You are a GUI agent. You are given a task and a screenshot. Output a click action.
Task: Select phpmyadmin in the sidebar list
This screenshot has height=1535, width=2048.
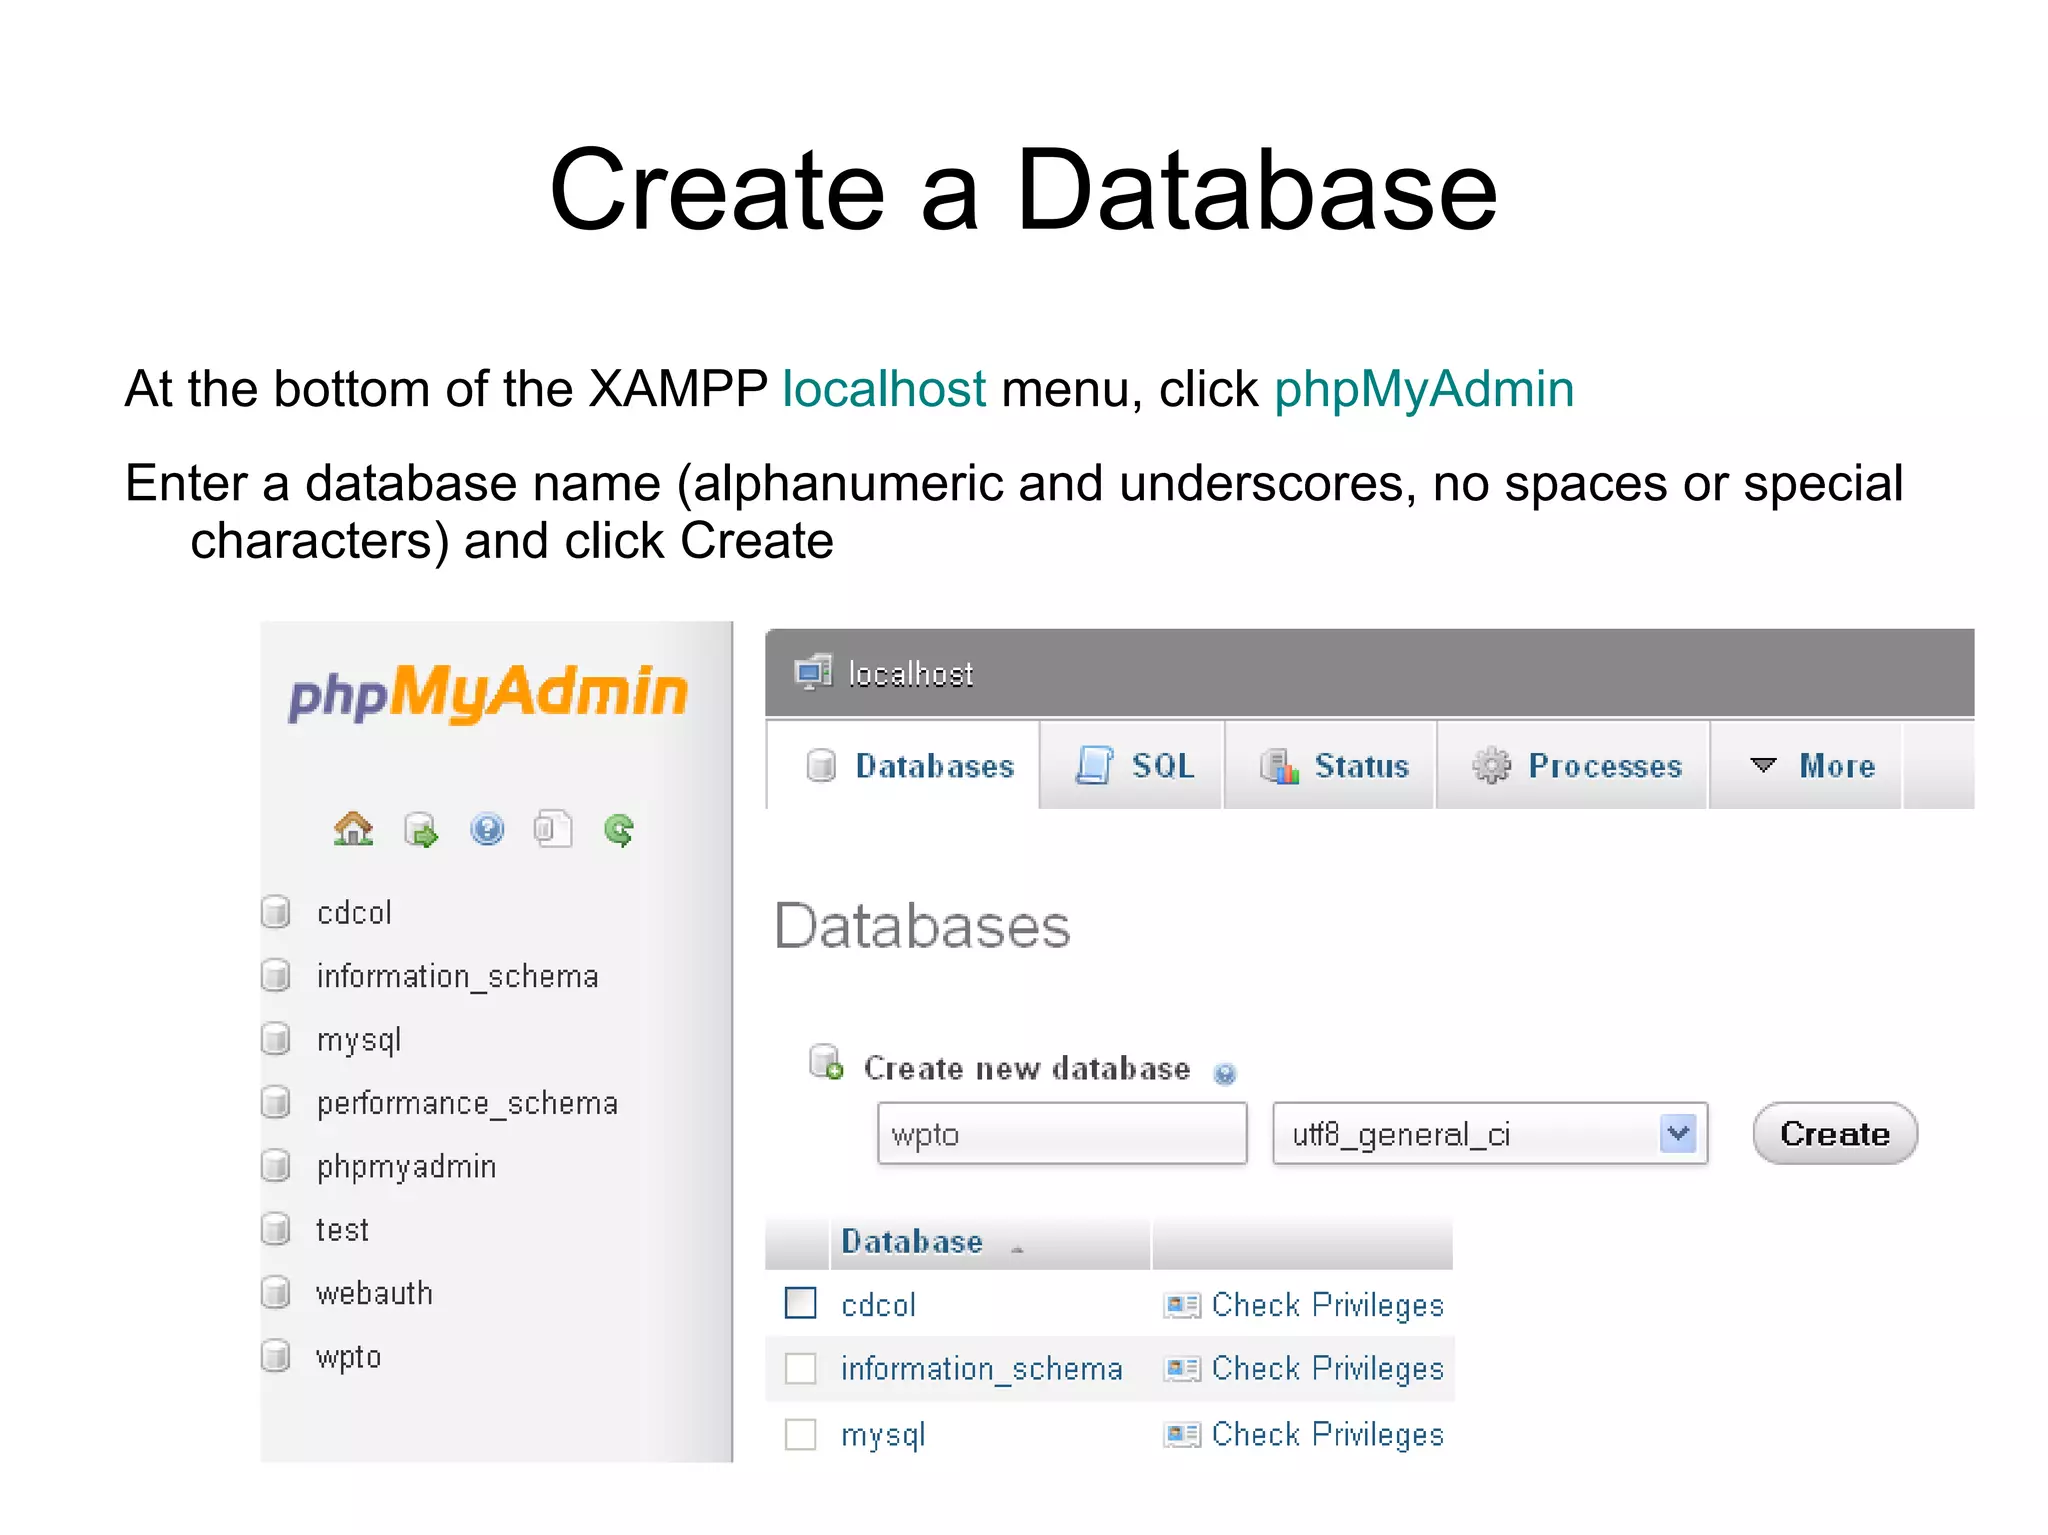(406, 1167)
